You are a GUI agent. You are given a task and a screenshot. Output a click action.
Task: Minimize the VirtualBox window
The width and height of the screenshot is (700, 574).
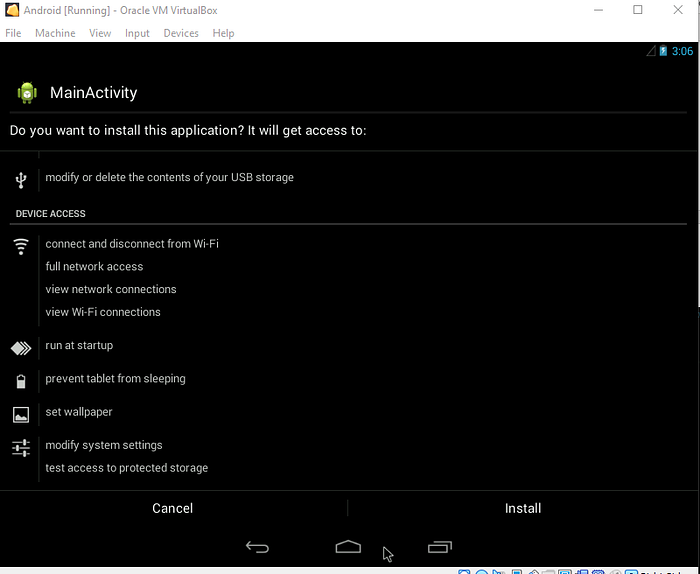(x=598, y=10)
